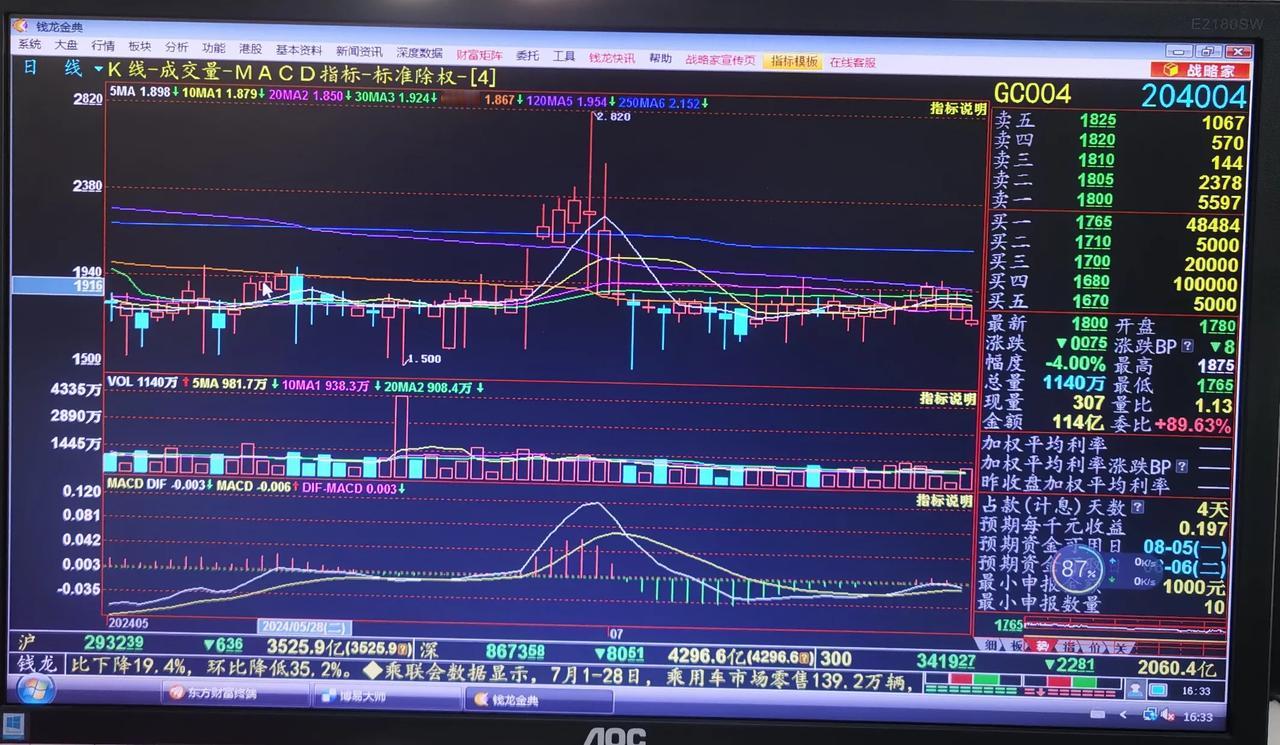The height and width of the screenshot is (745, 1280).
Task: Click help icon beside 加权平均利率涨跌BP
Action: (1182, 467)
